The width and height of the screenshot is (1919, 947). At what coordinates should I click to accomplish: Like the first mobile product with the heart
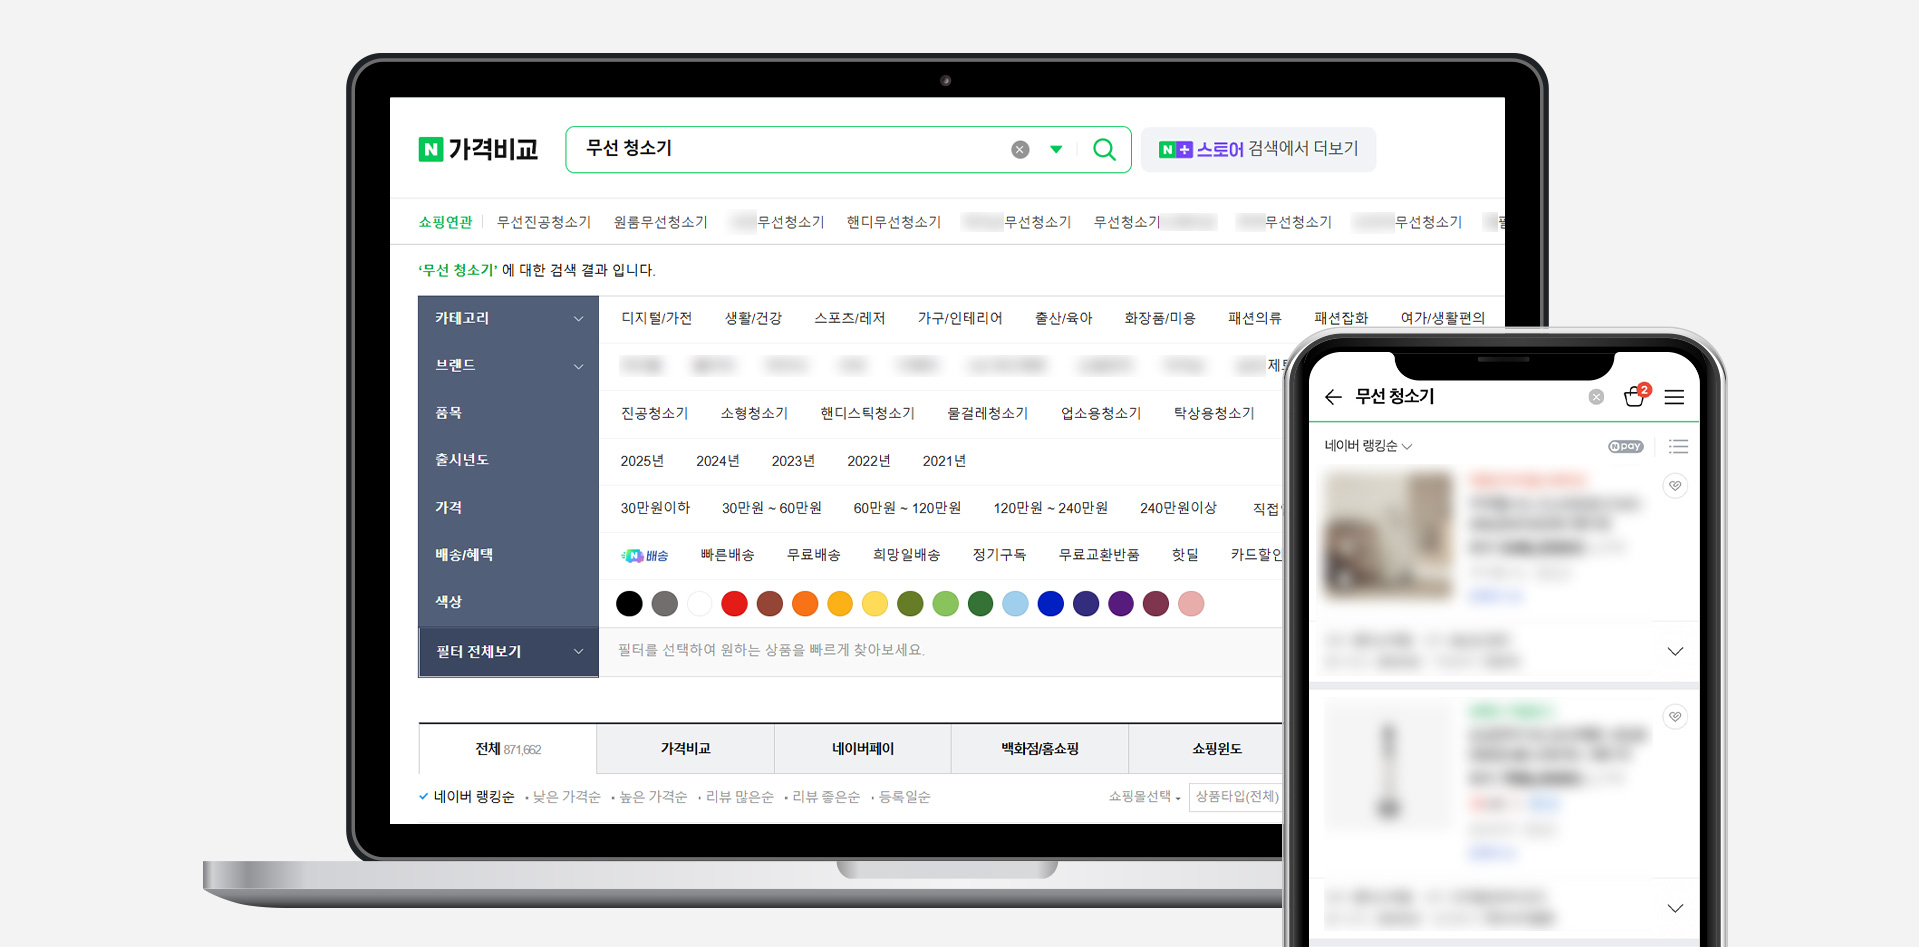(1675, 486)
